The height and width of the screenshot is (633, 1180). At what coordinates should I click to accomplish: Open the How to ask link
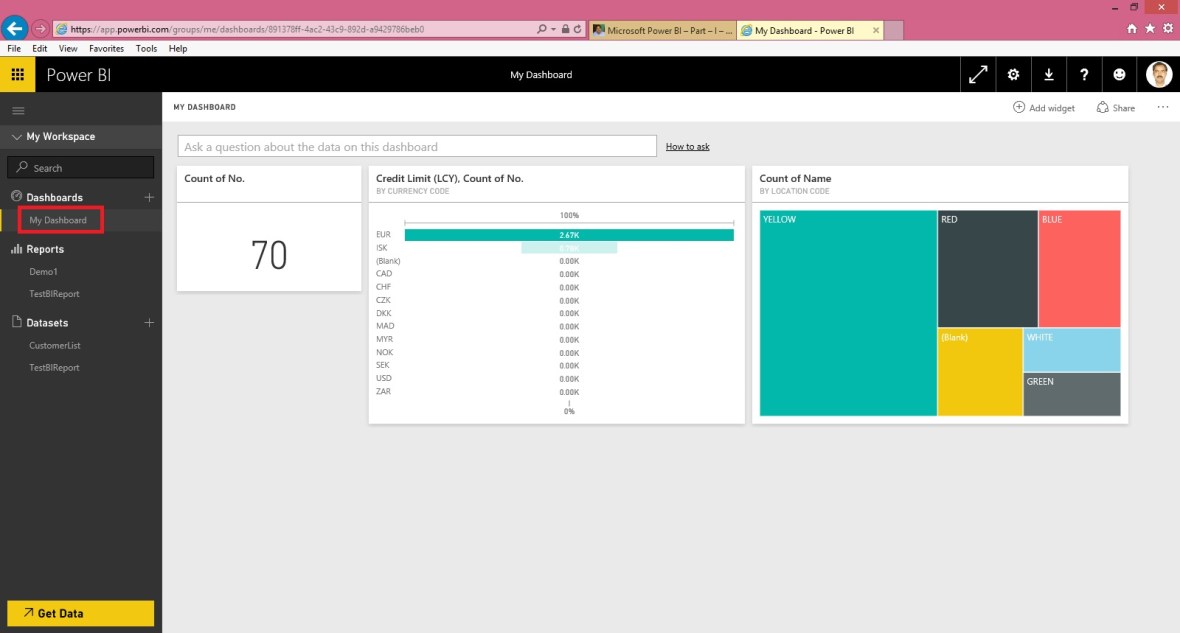pyautogui.click(x=687, y=146)
